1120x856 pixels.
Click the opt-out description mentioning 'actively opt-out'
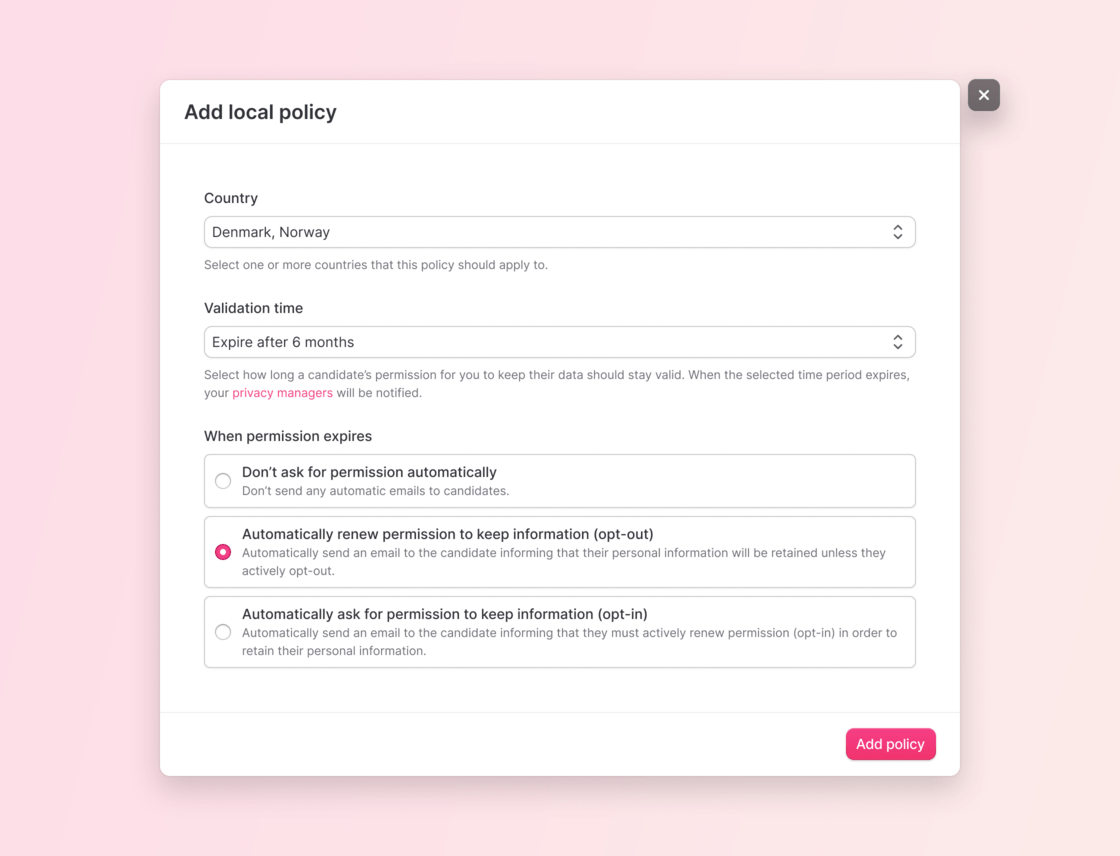(563, 562)
